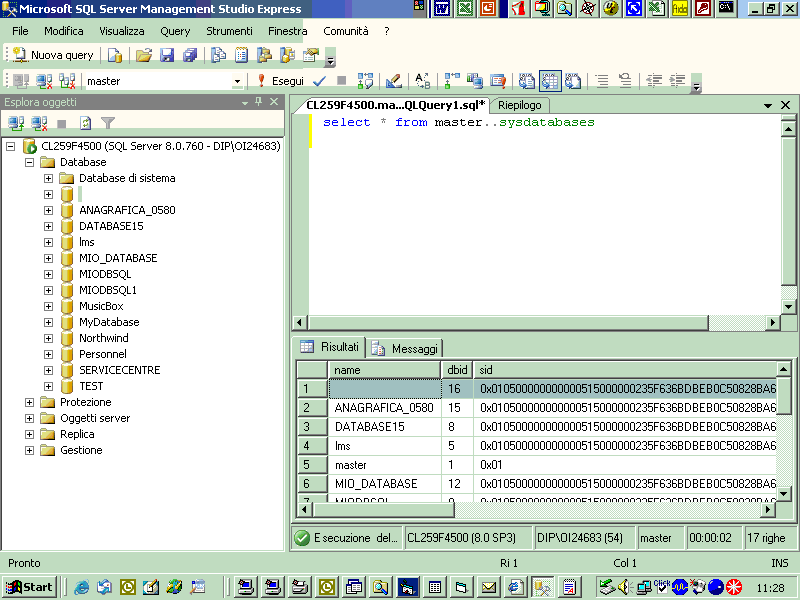The image size is (800, 600).
Task: Open the active files list dropdown arrow
Action: (x=767, y=105)
